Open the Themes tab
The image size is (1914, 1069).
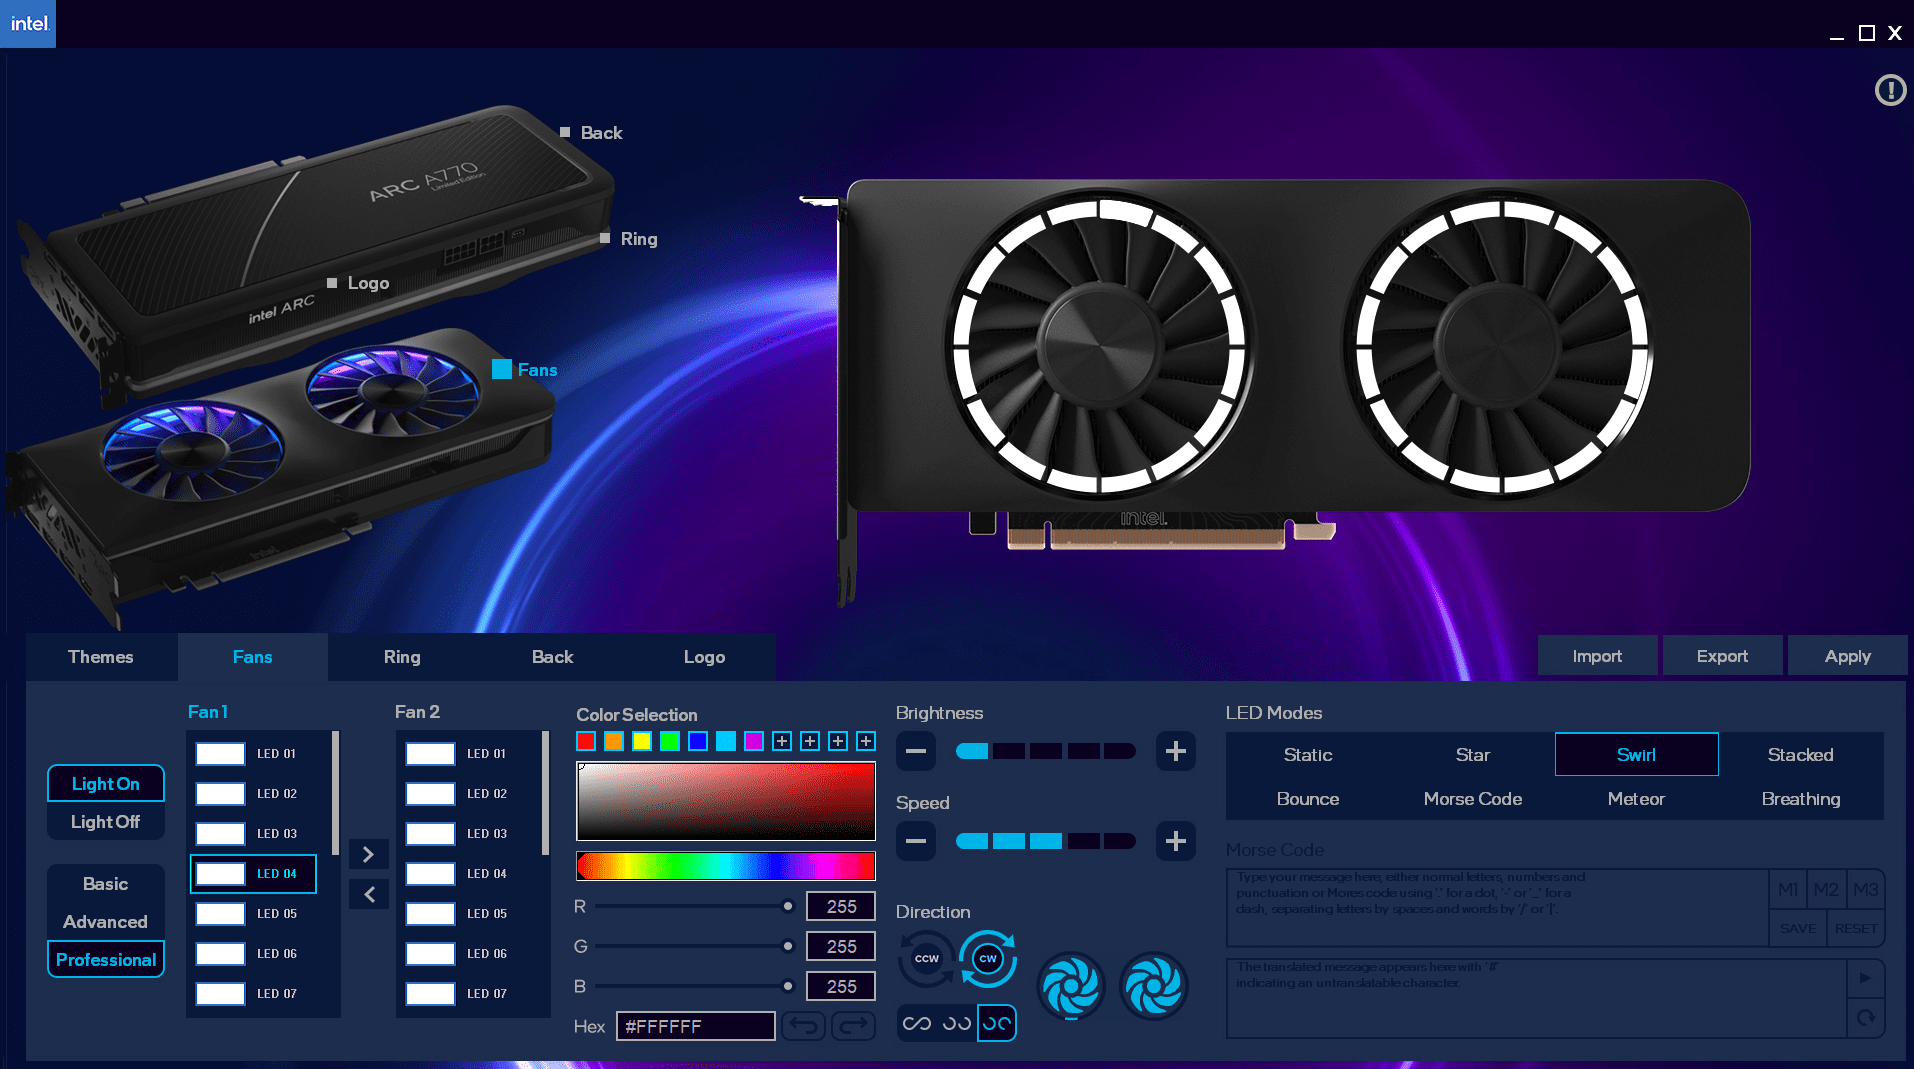[x=101, y=657]
